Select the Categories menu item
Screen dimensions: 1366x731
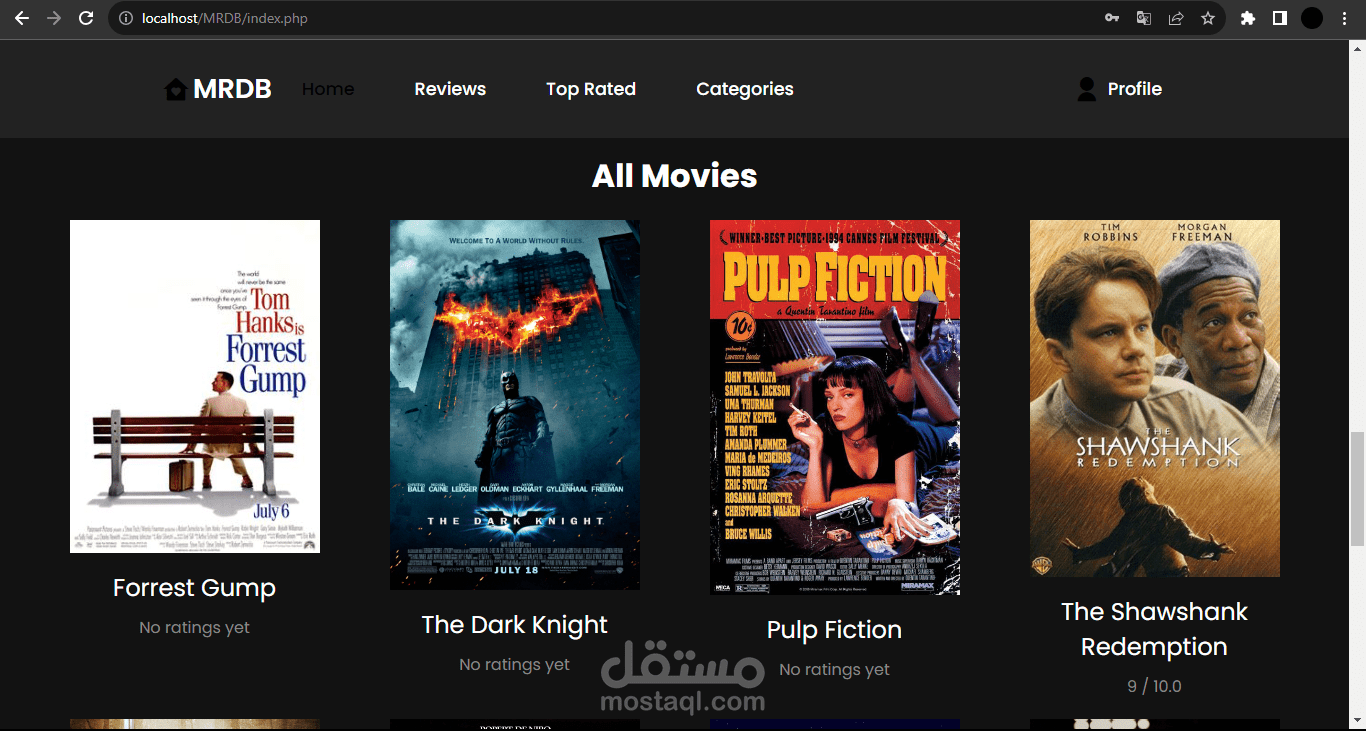pos(744,88)
